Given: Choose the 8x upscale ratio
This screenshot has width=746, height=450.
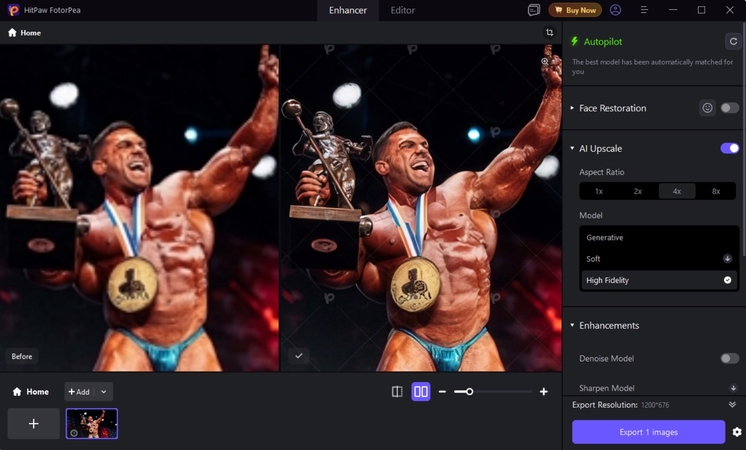Looking at the screenshot, I should pos(716,191).
